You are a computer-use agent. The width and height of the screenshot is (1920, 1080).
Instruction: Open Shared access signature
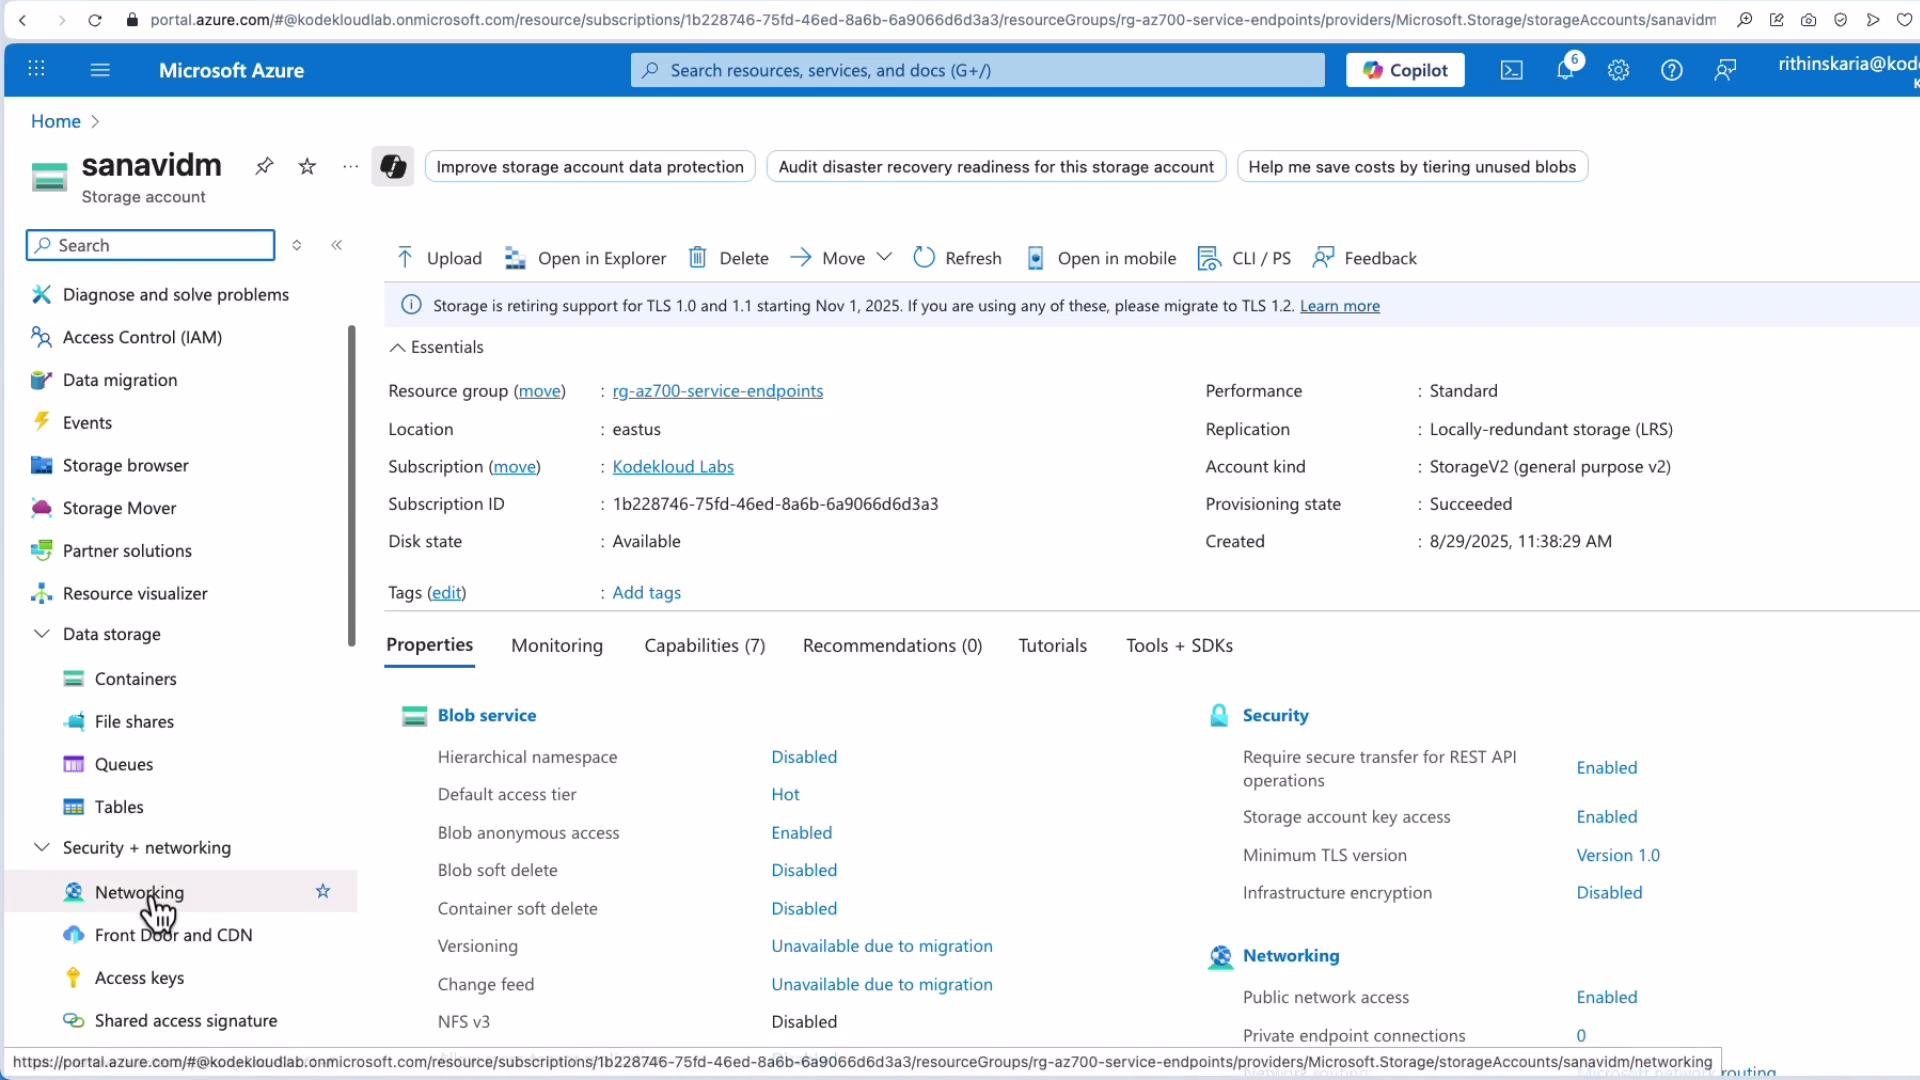186,1021
